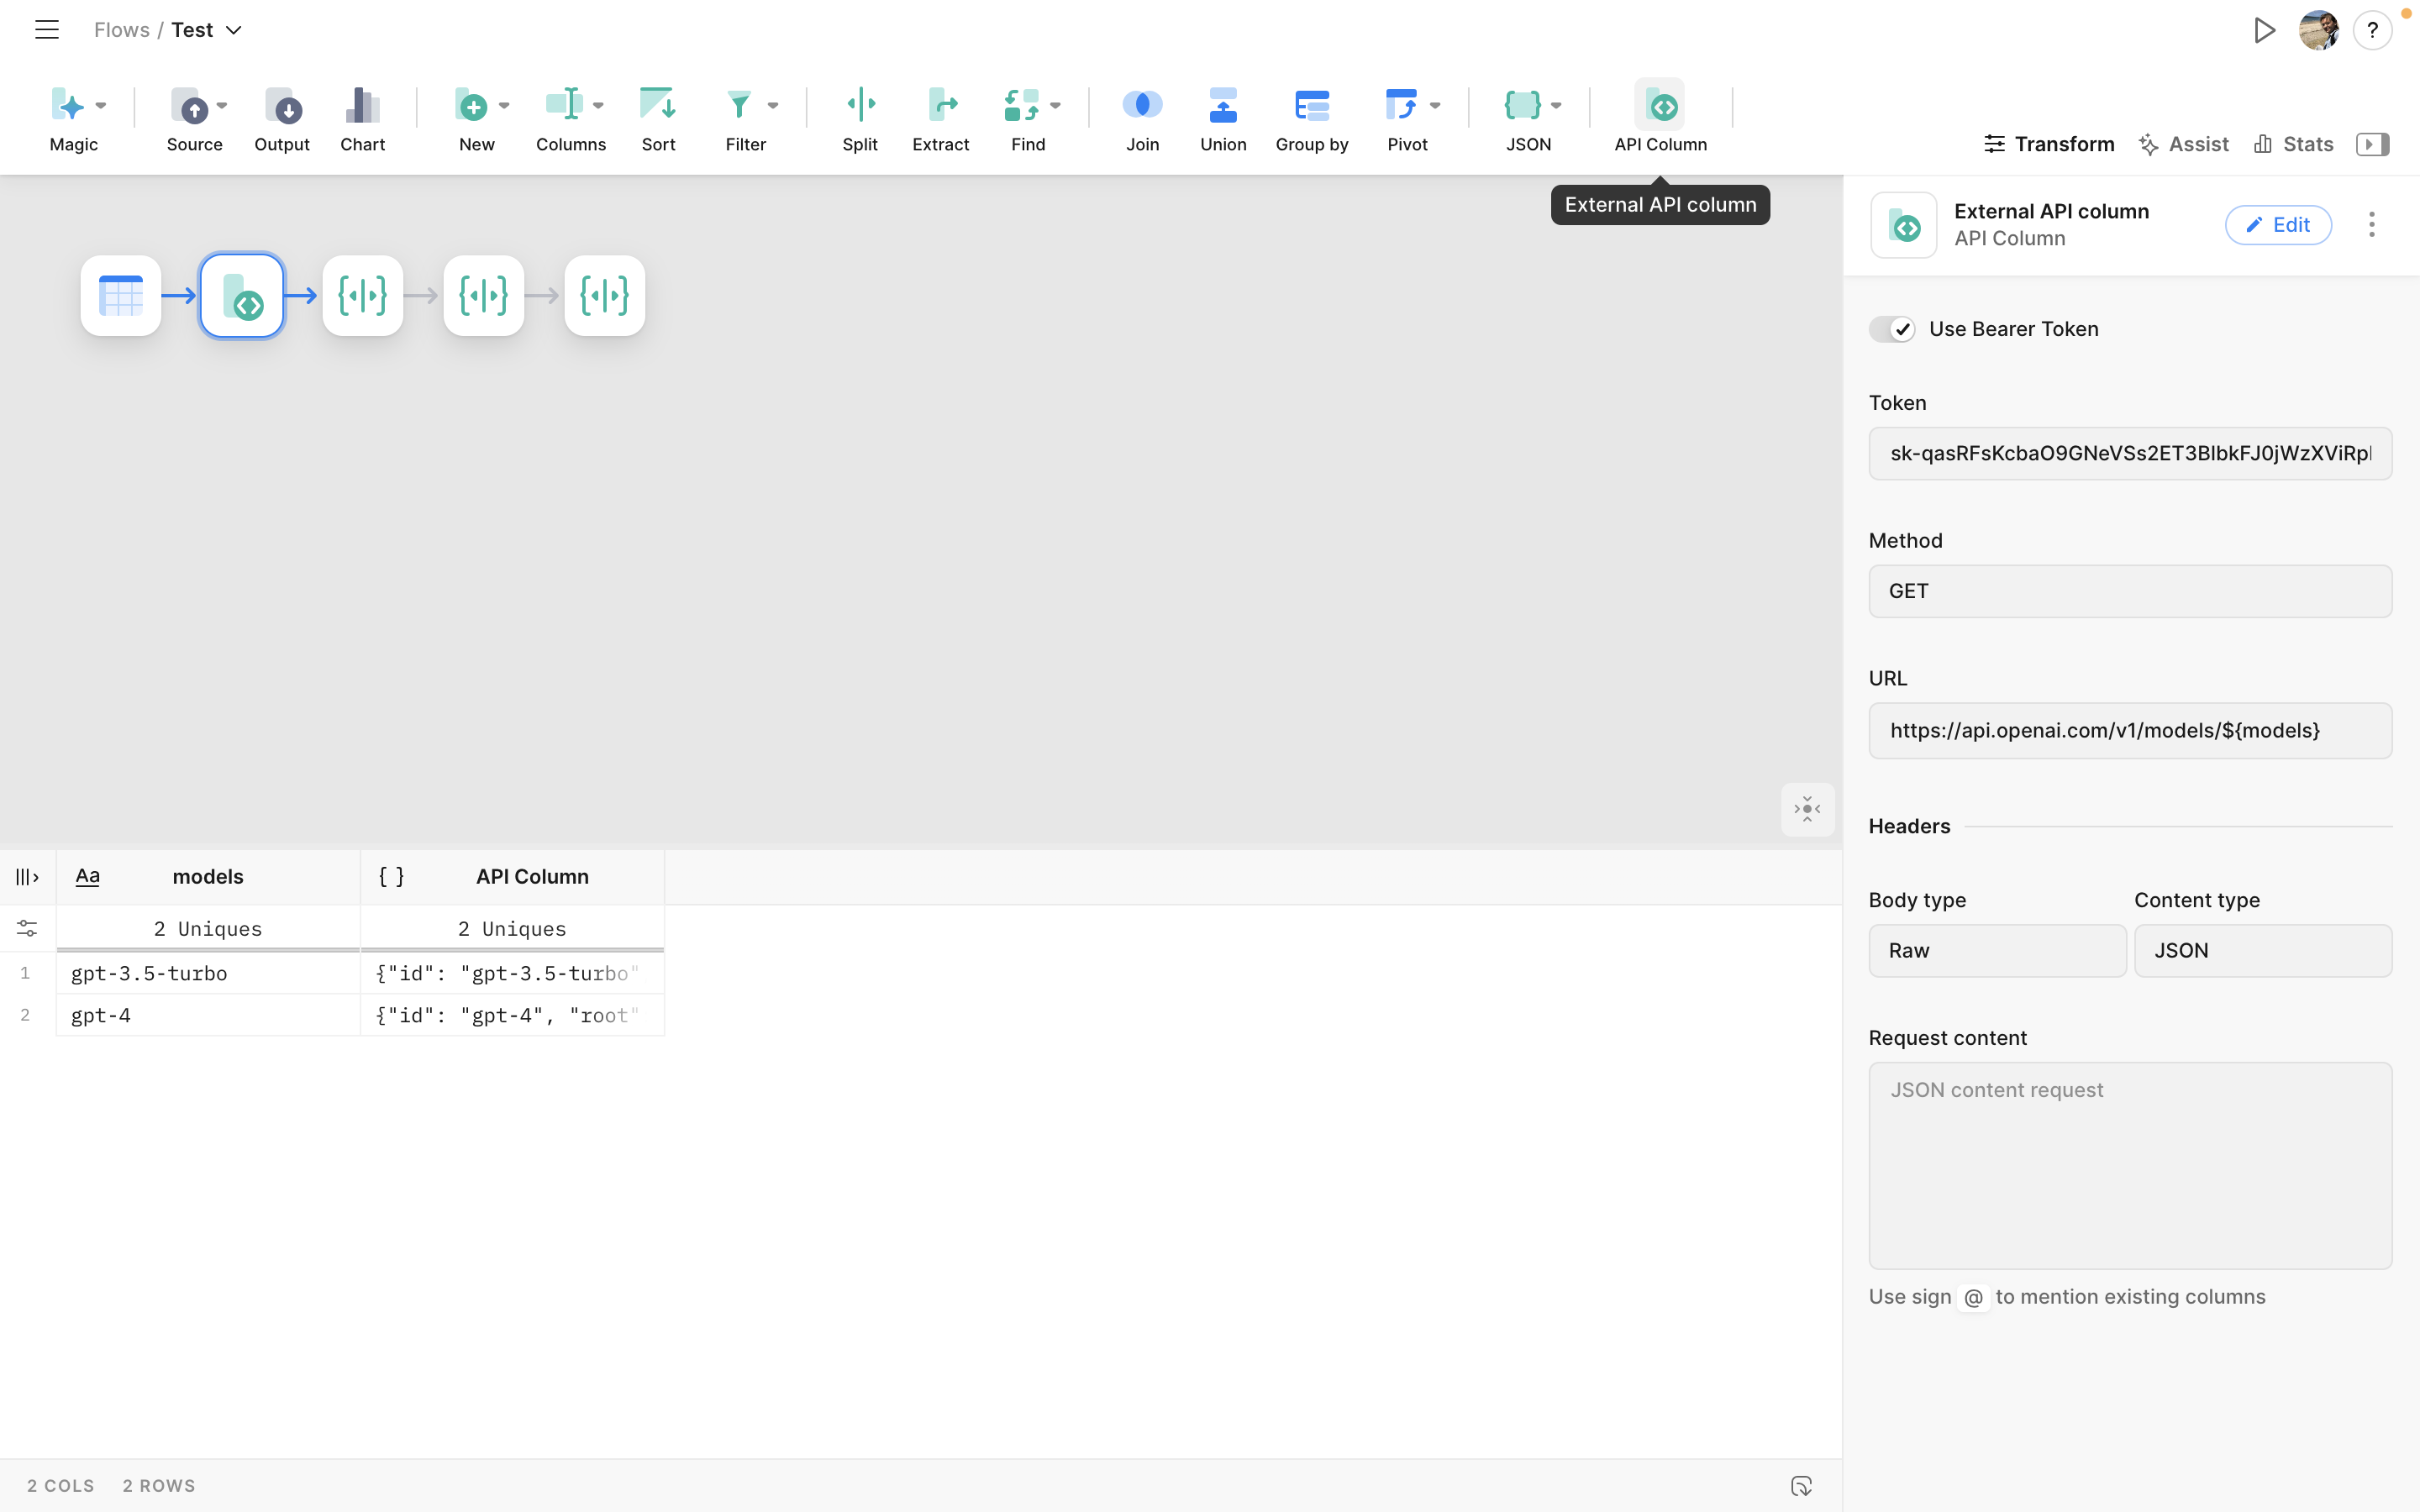Screen dimensions: 2420x1512
Task: Click the fit-to-view canvas icon
Action: pyautogui.click(x=1807, y=809)
